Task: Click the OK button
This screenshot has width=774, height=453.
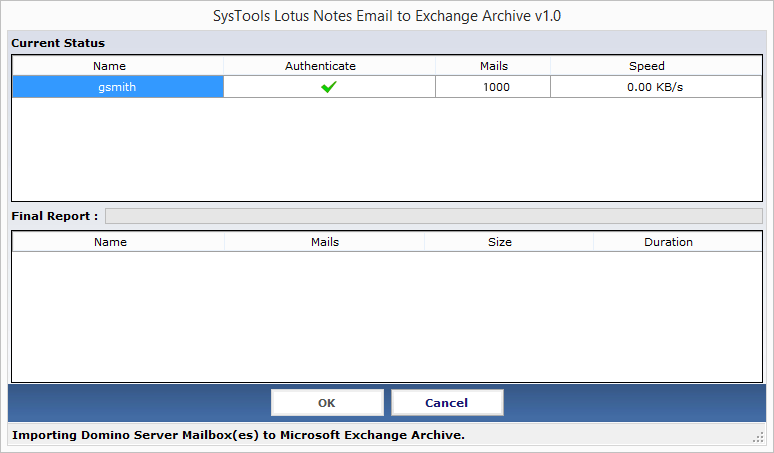Action: [327, 403]
